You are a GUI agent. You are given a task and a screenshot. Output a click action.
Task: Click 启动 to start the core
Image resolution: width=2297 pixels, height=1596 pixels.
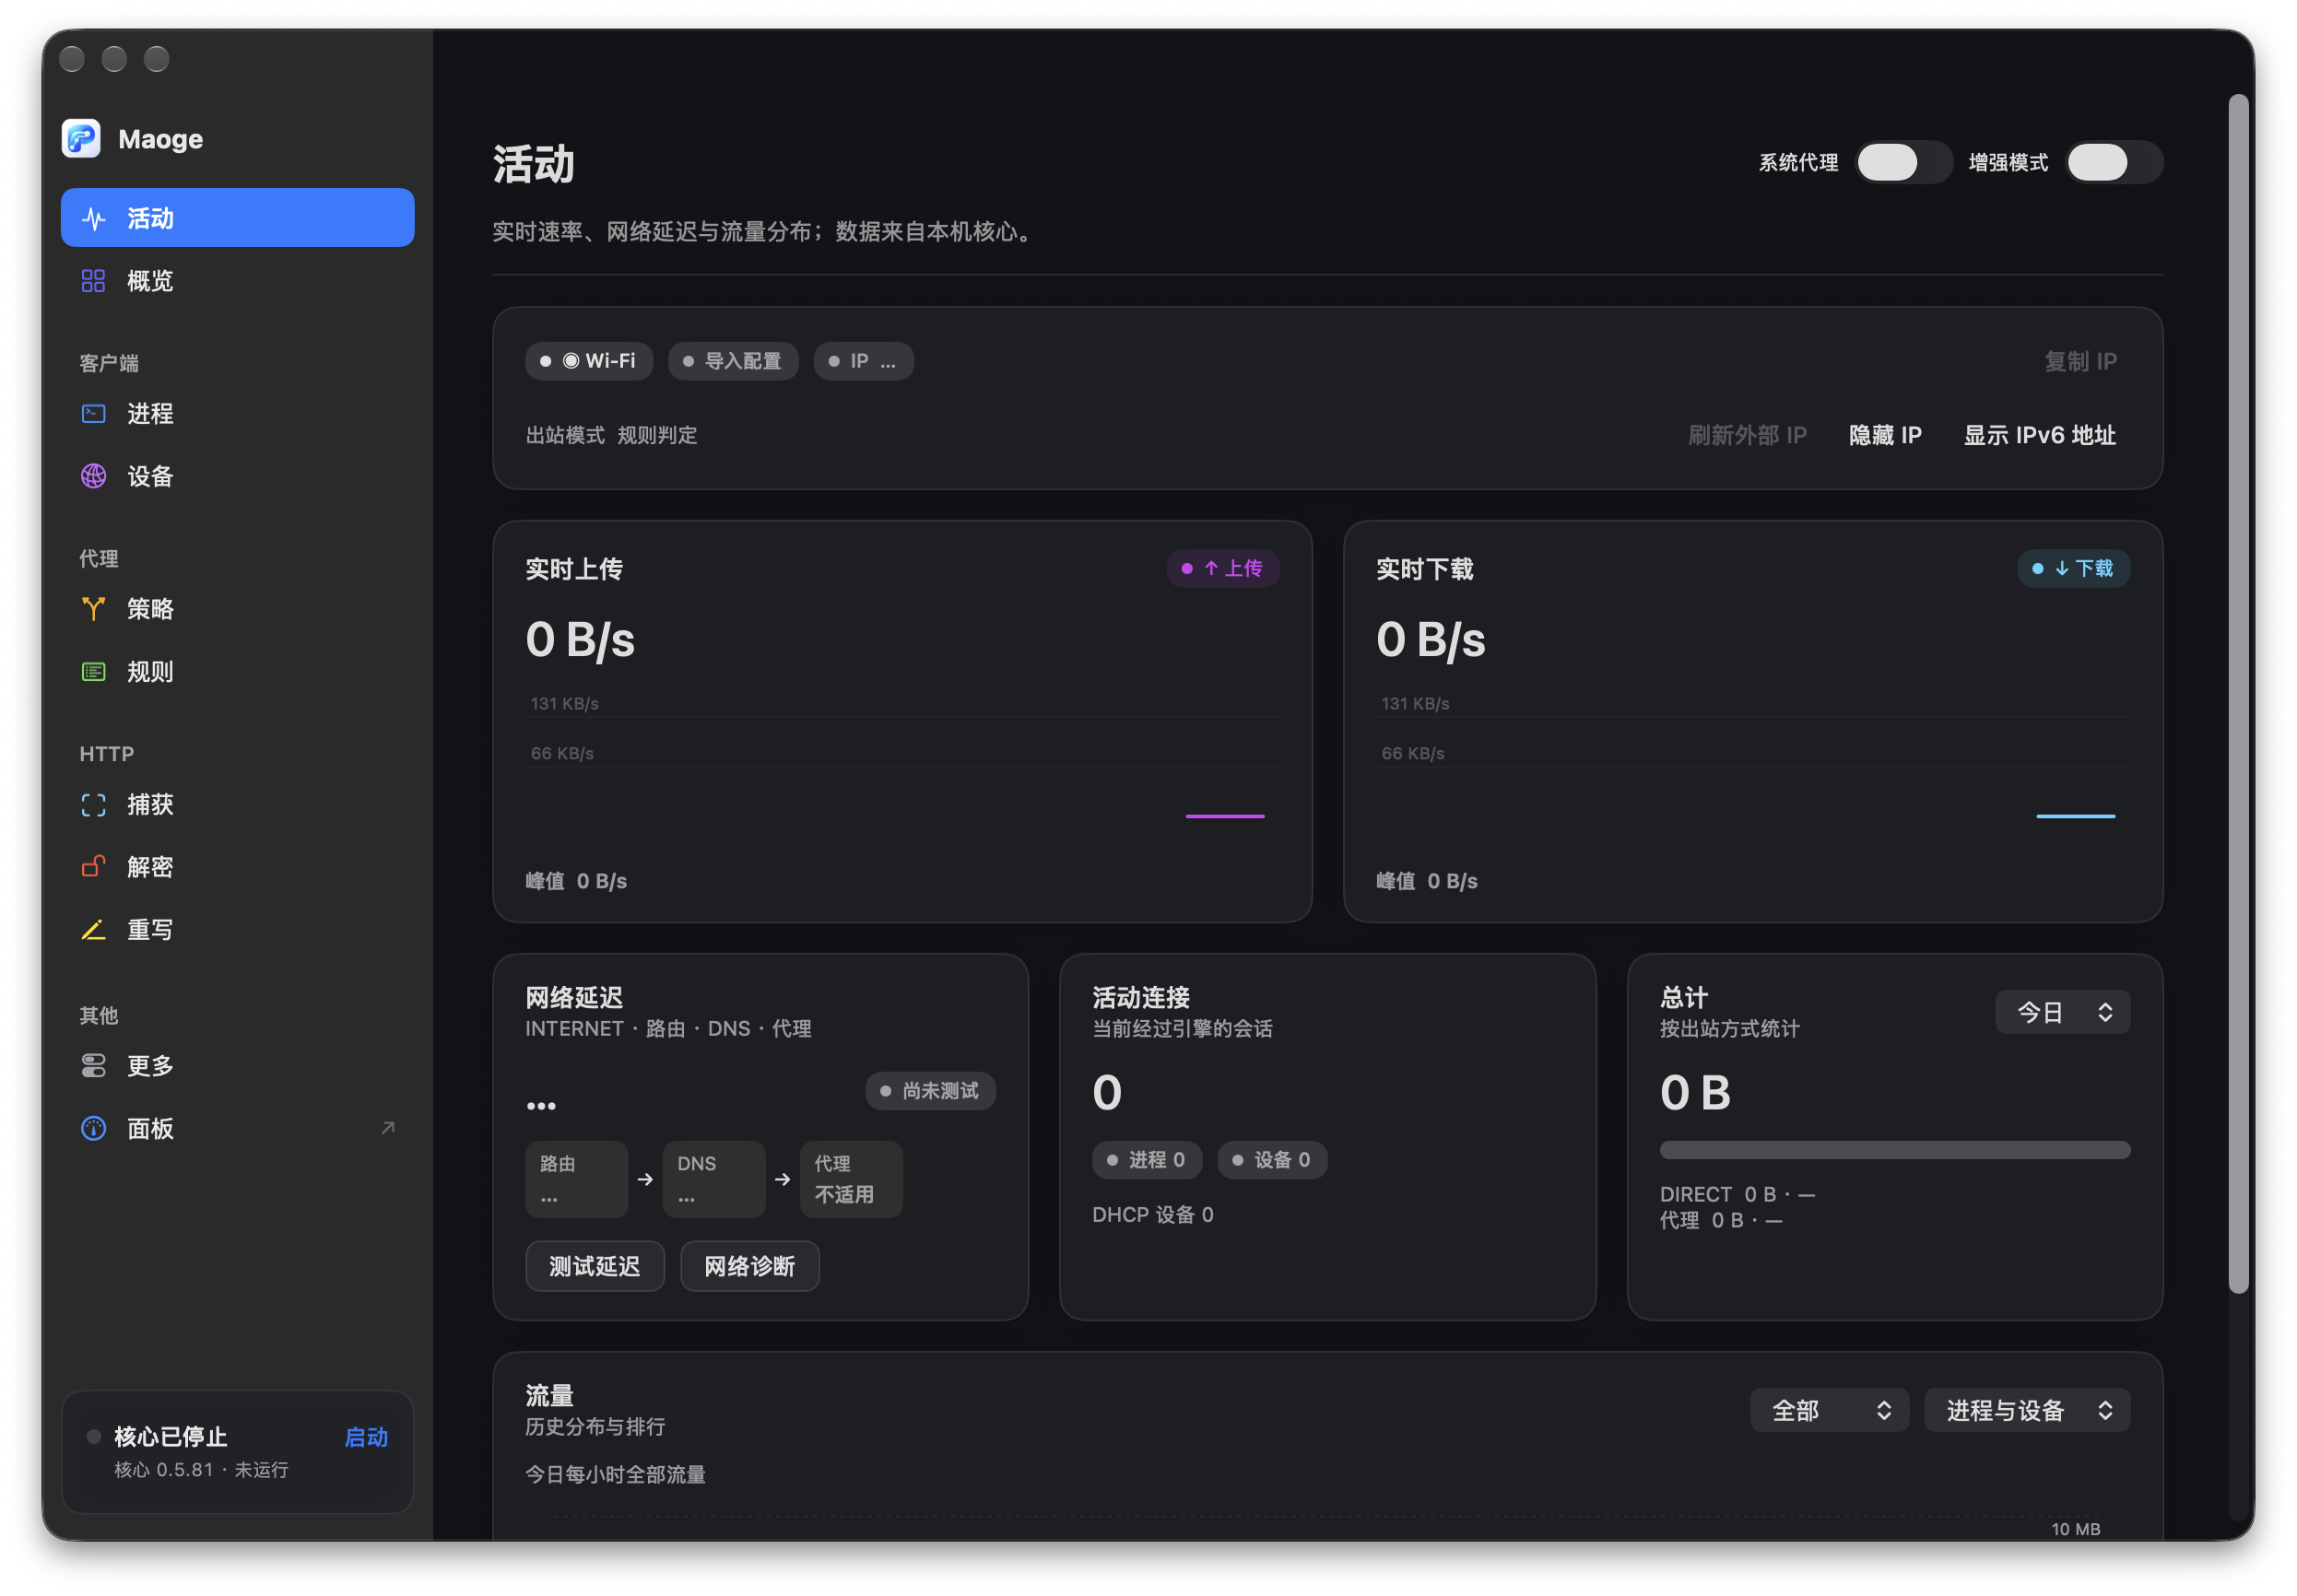pos(366,1436)
